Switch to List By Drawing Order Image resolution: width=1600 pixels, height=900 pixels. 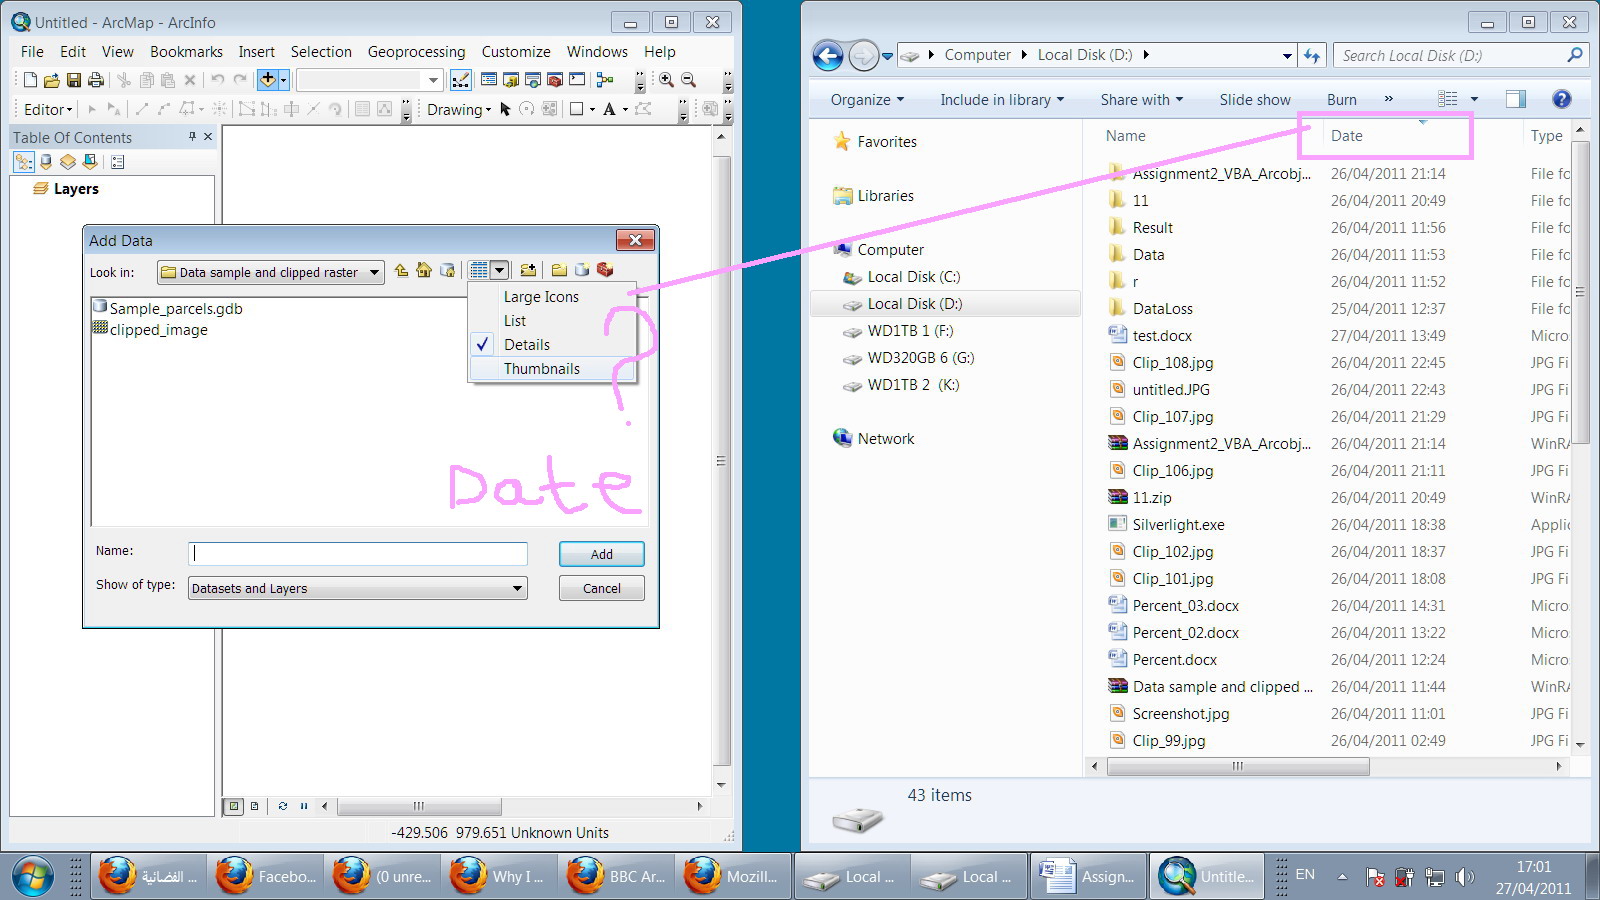(x=24, y=161)
